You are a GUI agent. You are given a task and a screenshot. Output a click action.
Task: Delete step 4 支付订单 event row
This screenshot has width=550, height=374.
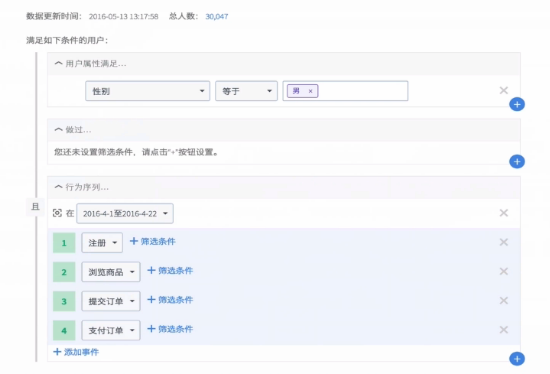[x=504, y=330]
